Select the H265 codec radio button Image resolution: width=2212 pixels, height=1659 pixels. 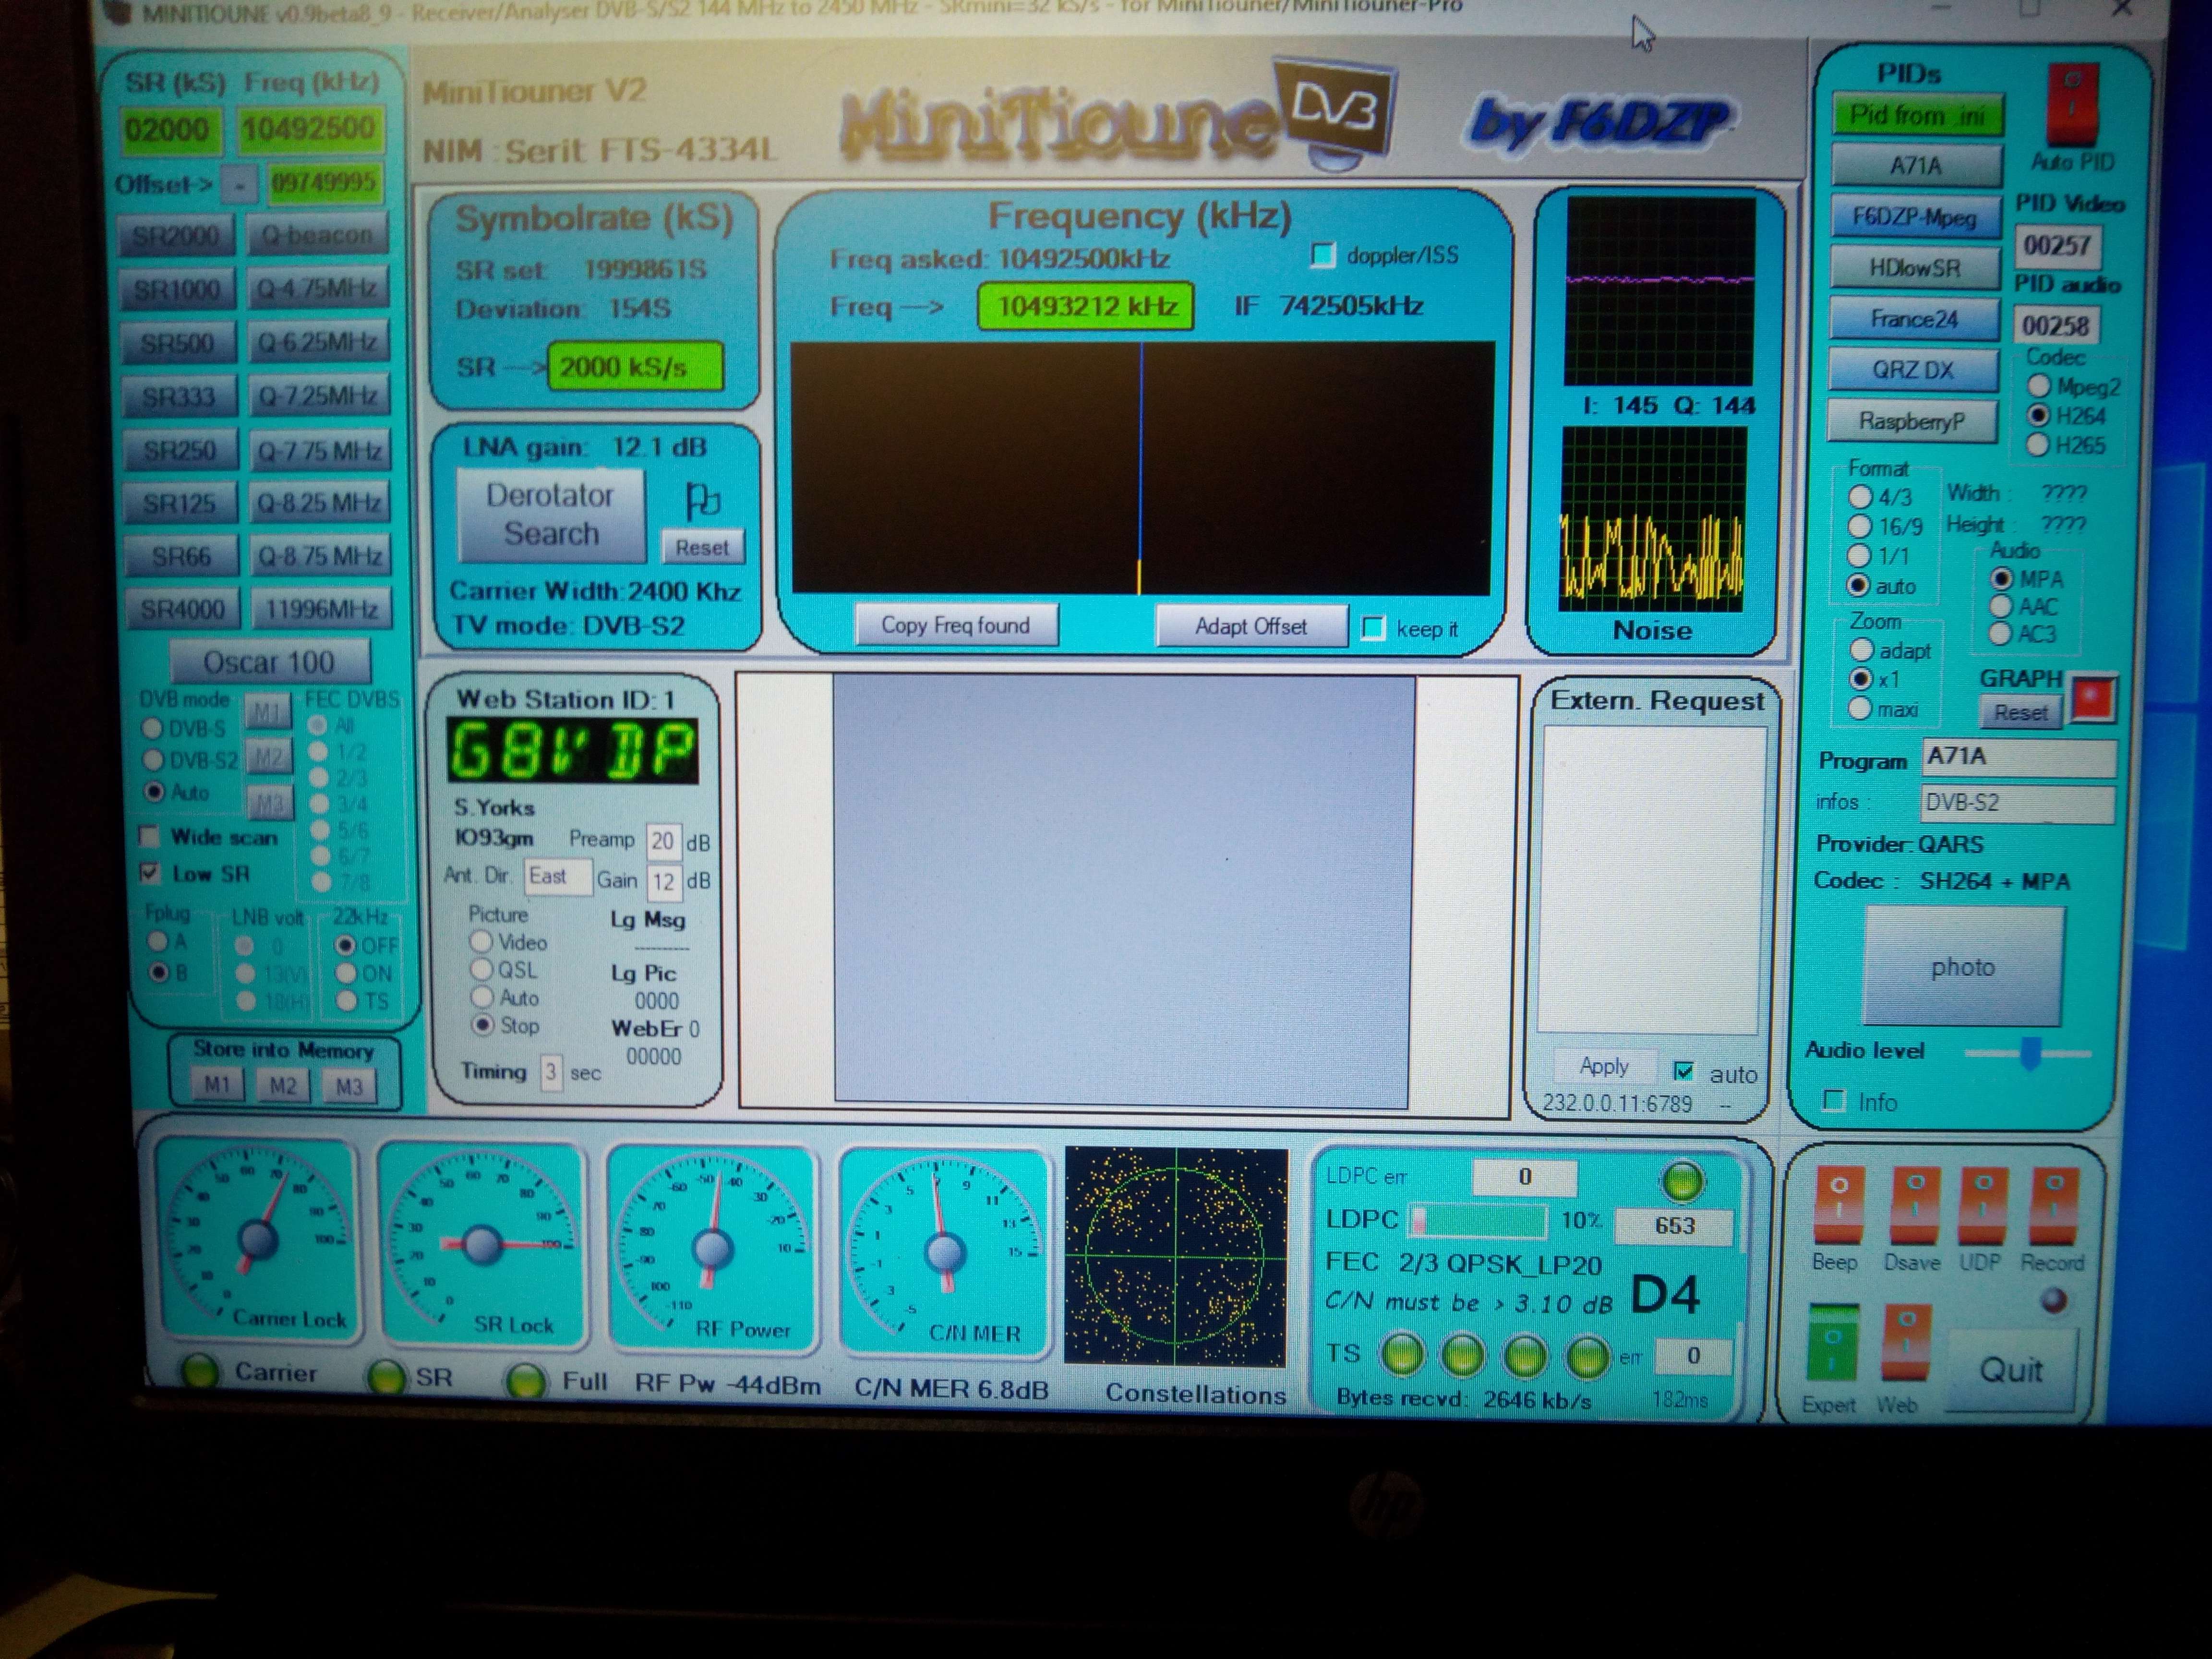point(2038,445)
